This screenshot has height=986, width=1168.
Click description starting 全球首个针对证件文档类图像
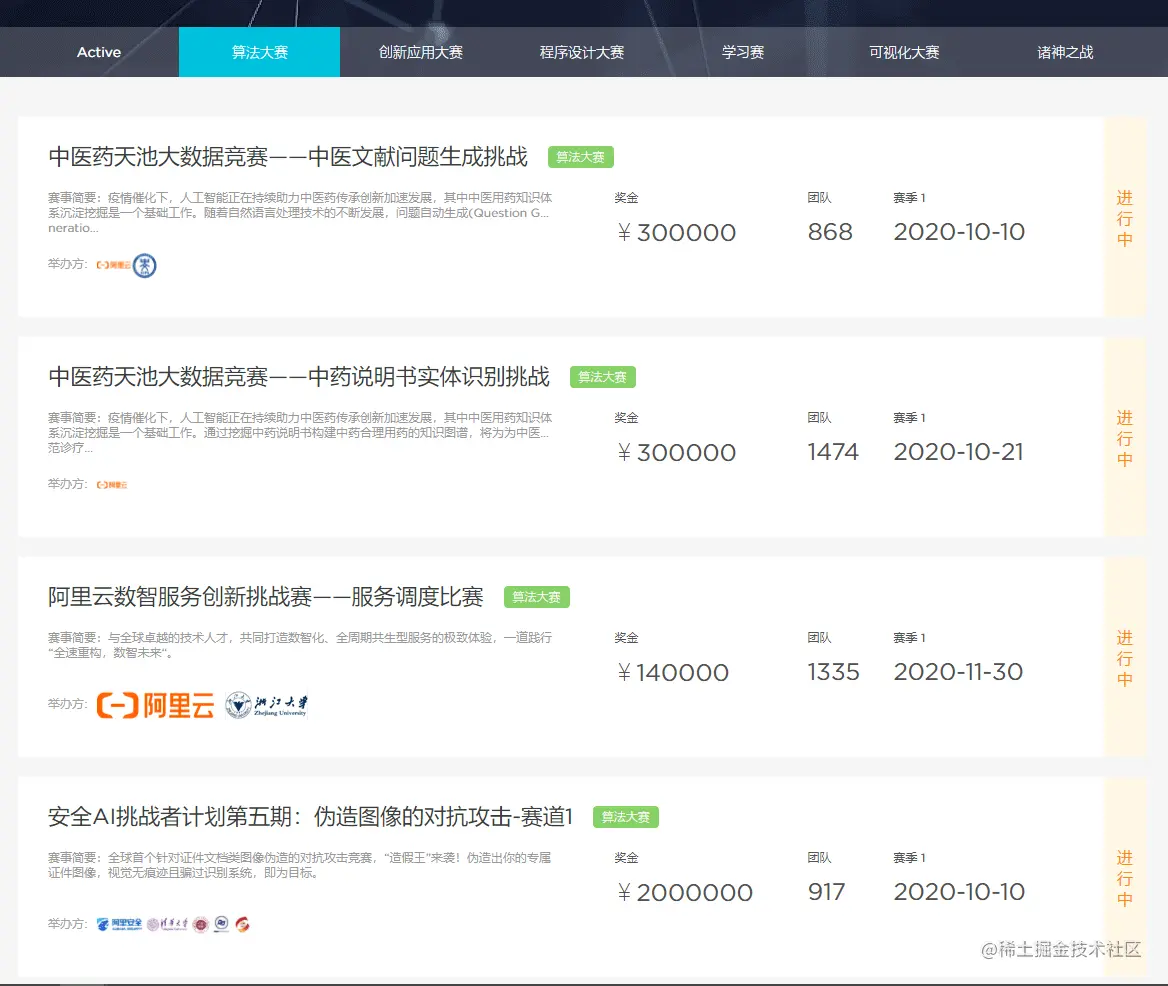299,865
